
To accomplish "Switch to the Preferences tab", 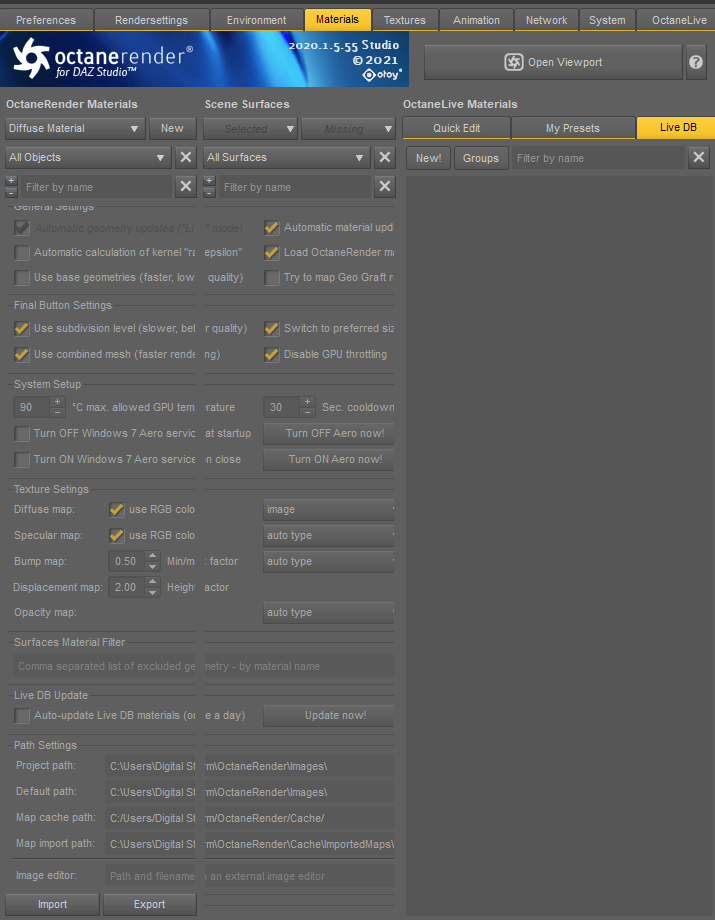I will pyautogui.click(x=46, y=20).
